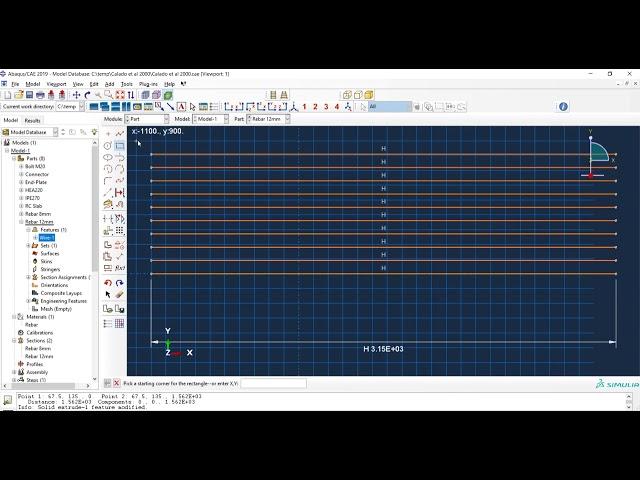640x480 pixels.
Task: Save the model database
Action: pos(29,95)
